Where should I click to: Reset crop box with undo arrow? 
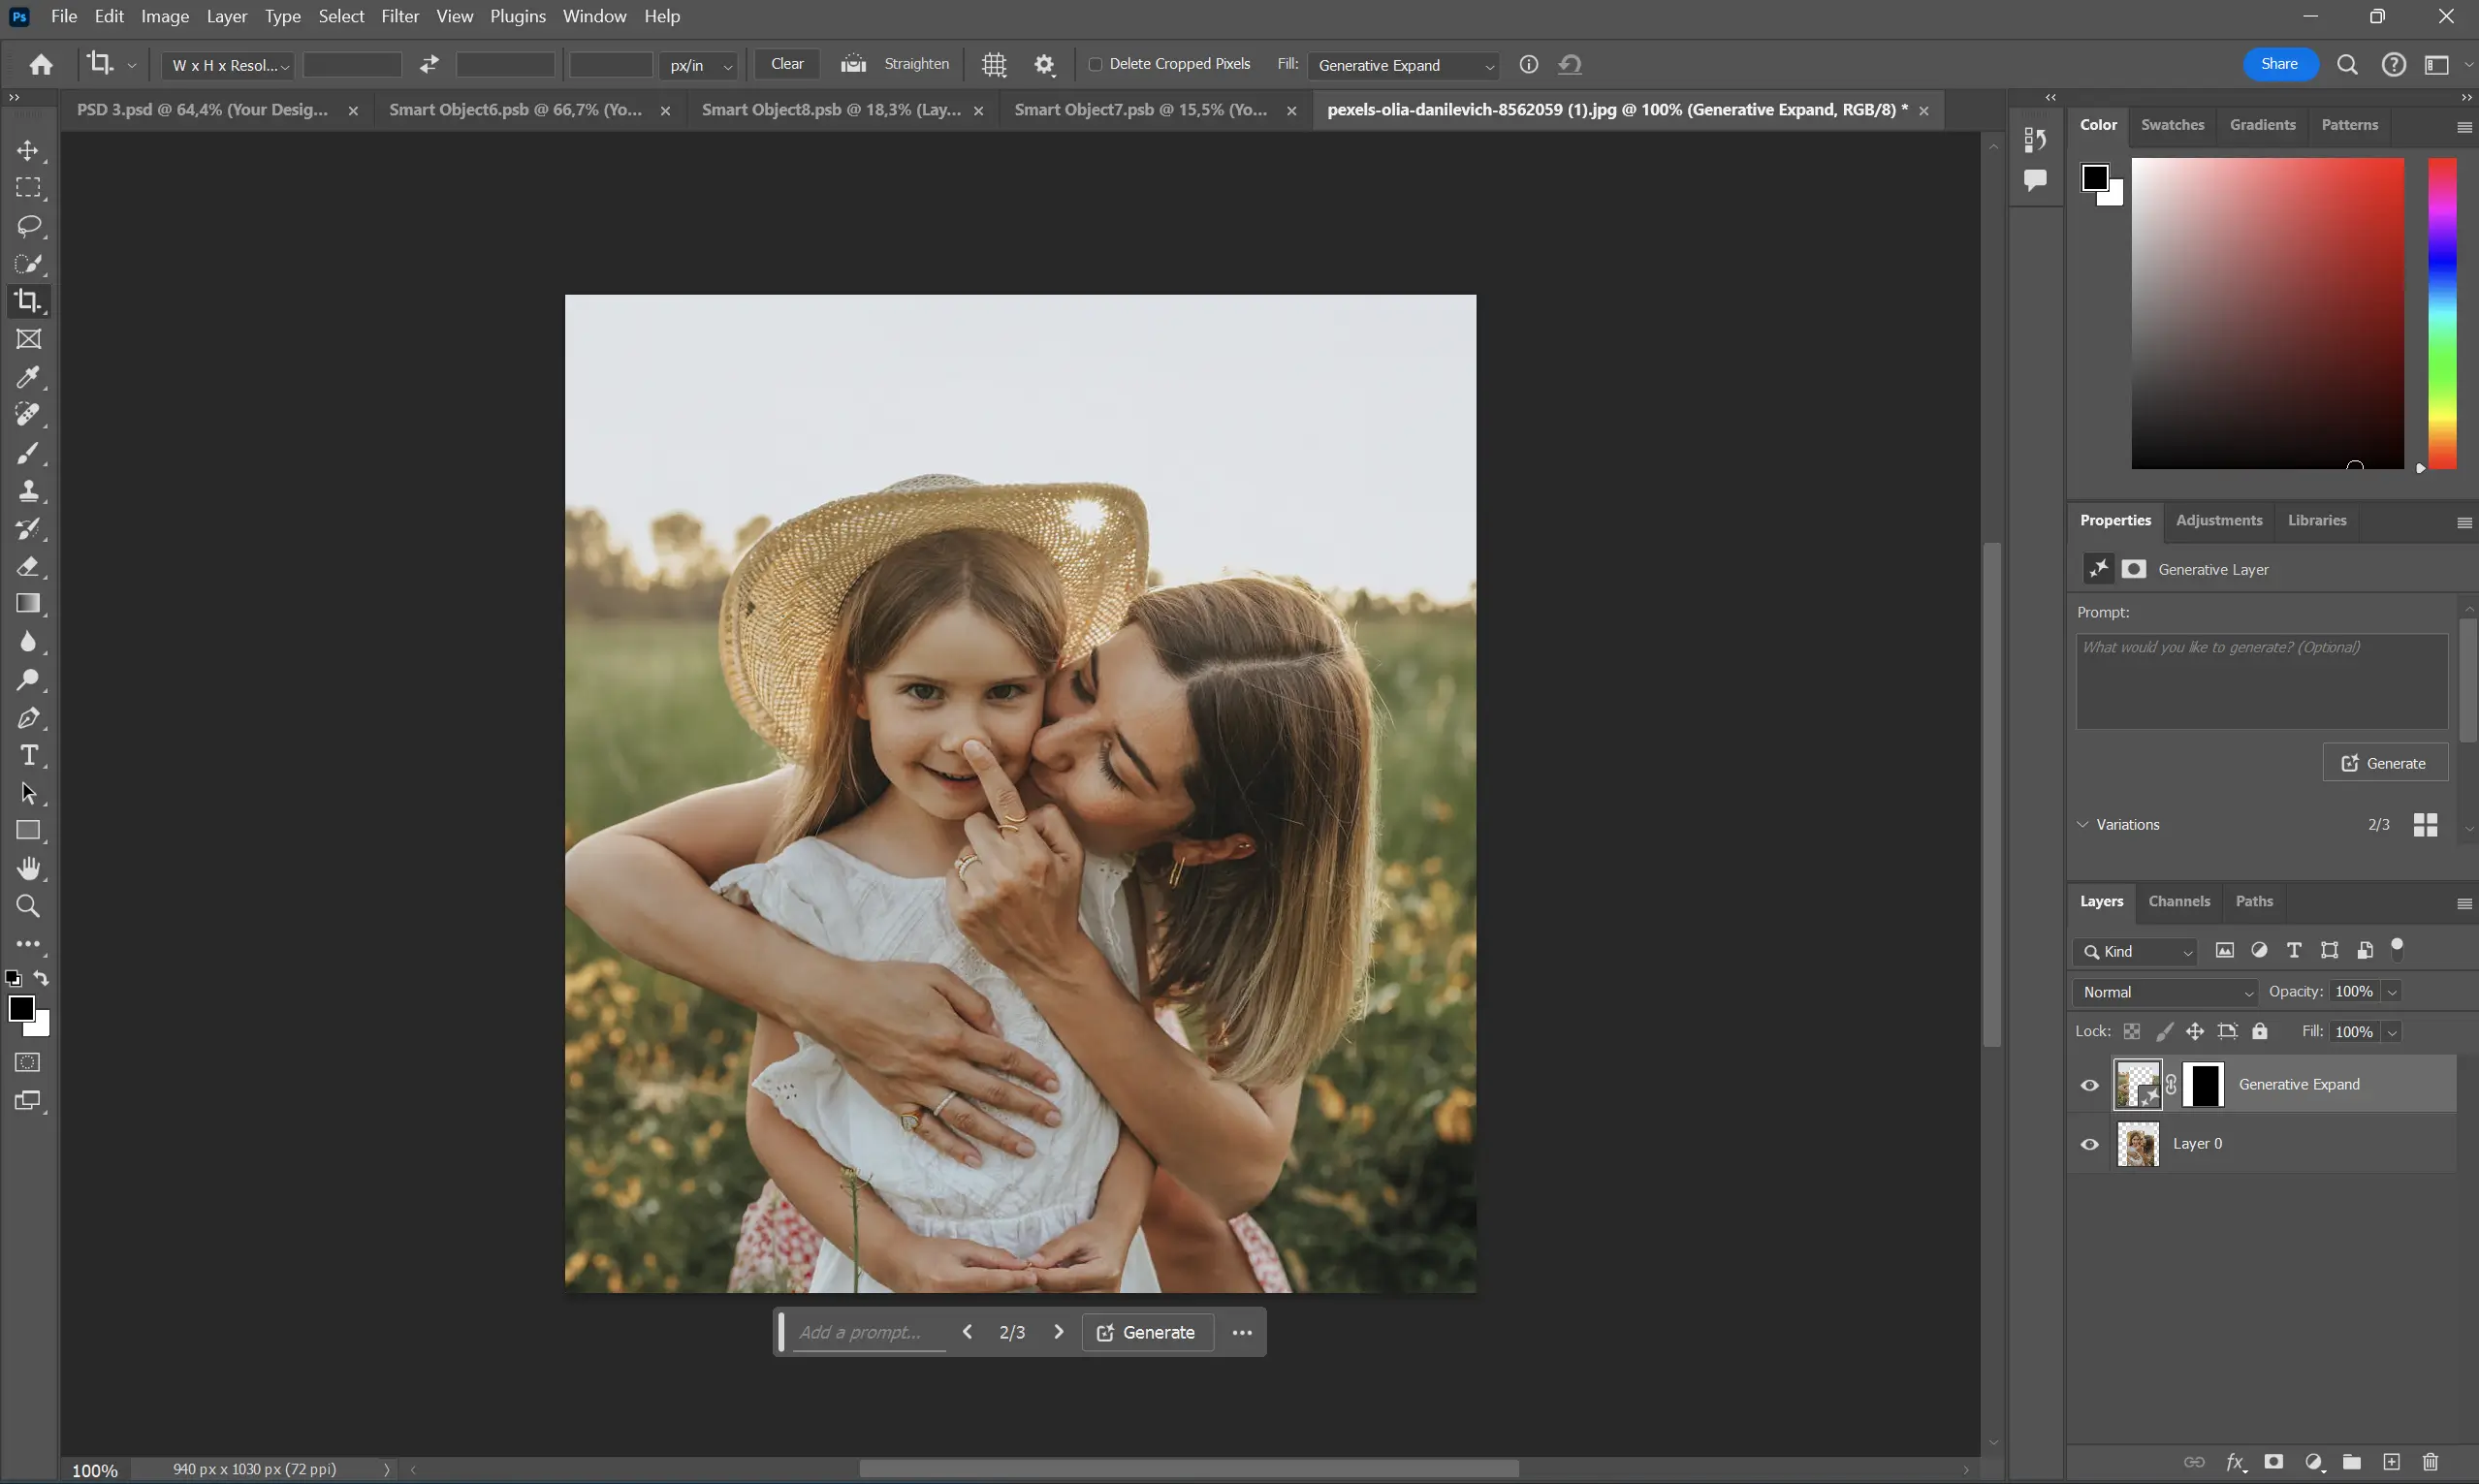coord(1570,64)
